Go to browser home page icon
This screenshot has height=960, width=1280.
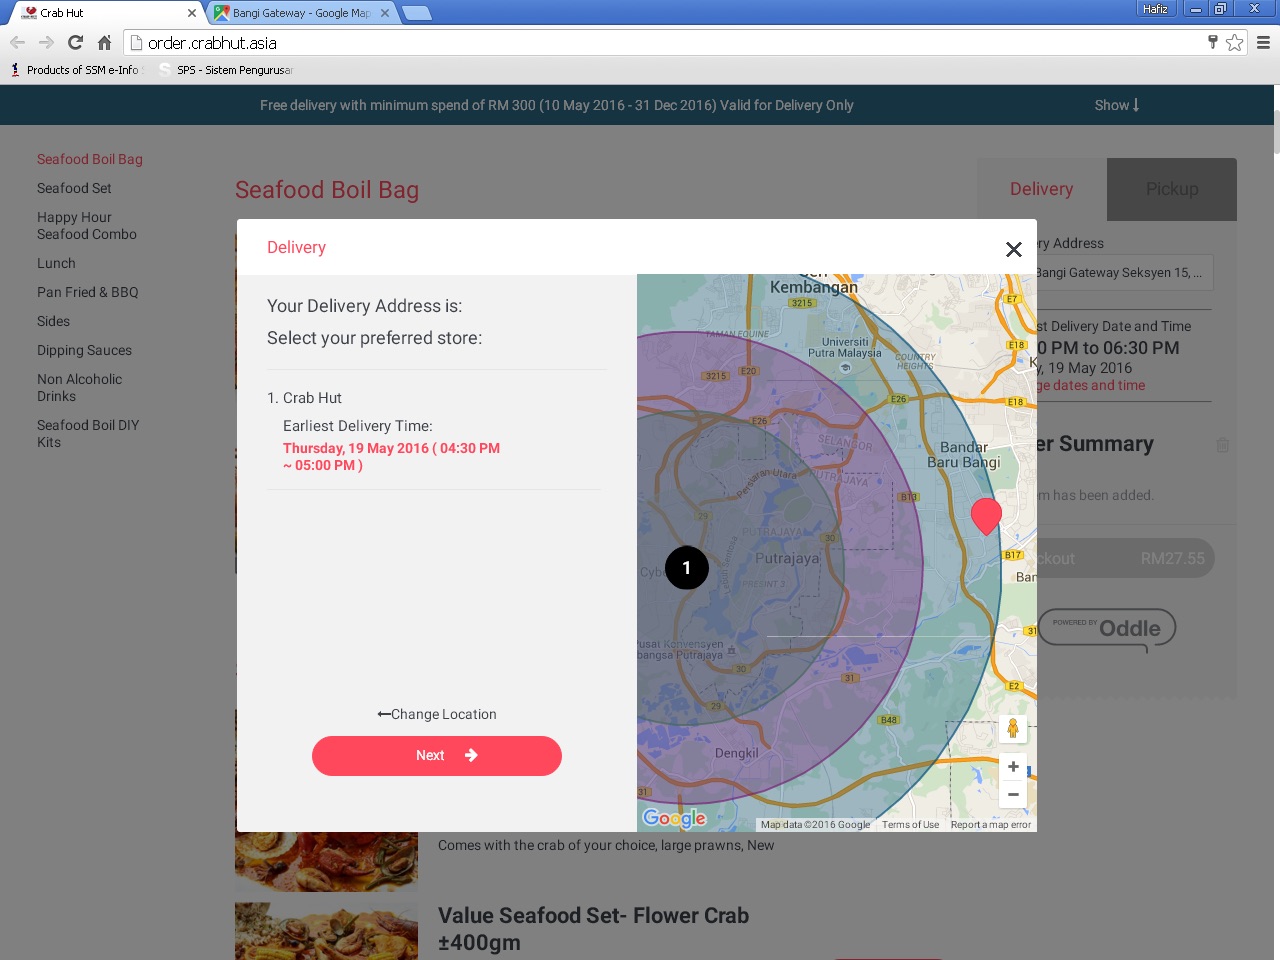point(104,42)
